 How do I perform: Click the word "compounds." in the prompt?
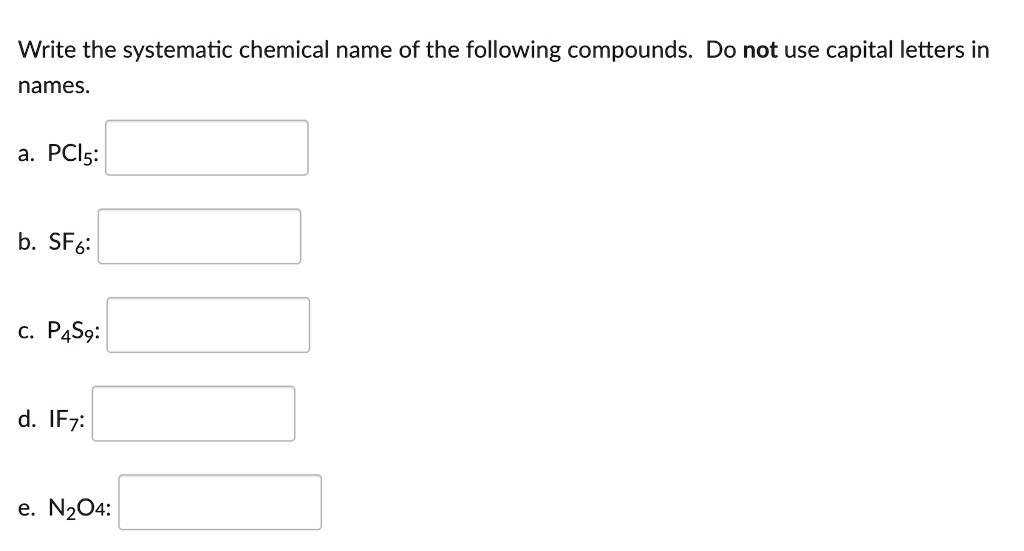629,50
